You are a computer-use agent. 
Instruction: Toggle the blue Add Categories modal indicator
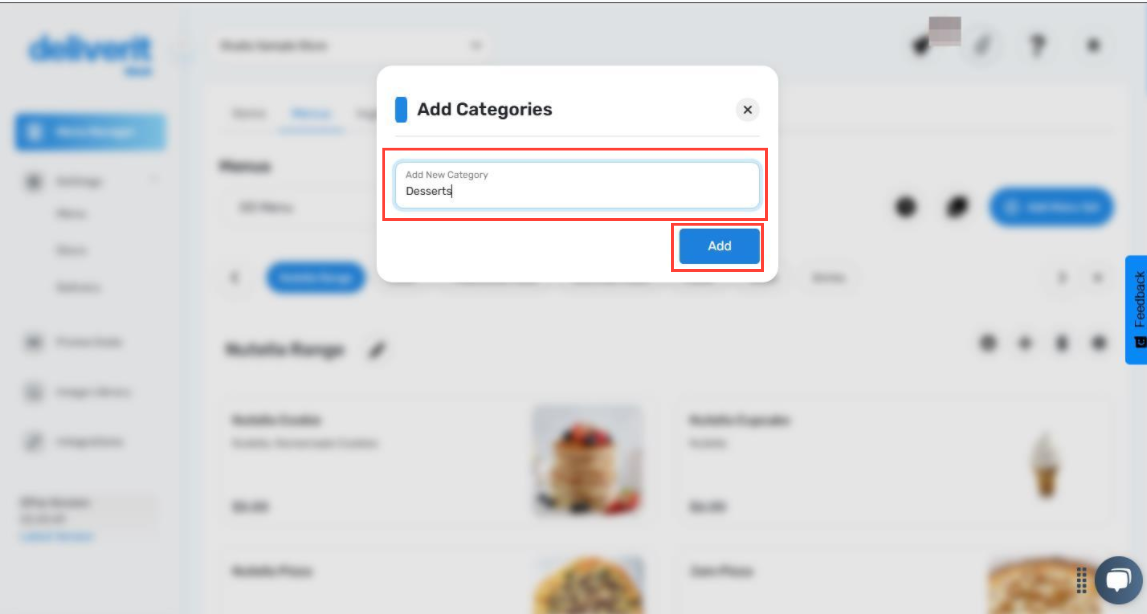[400, 109]
